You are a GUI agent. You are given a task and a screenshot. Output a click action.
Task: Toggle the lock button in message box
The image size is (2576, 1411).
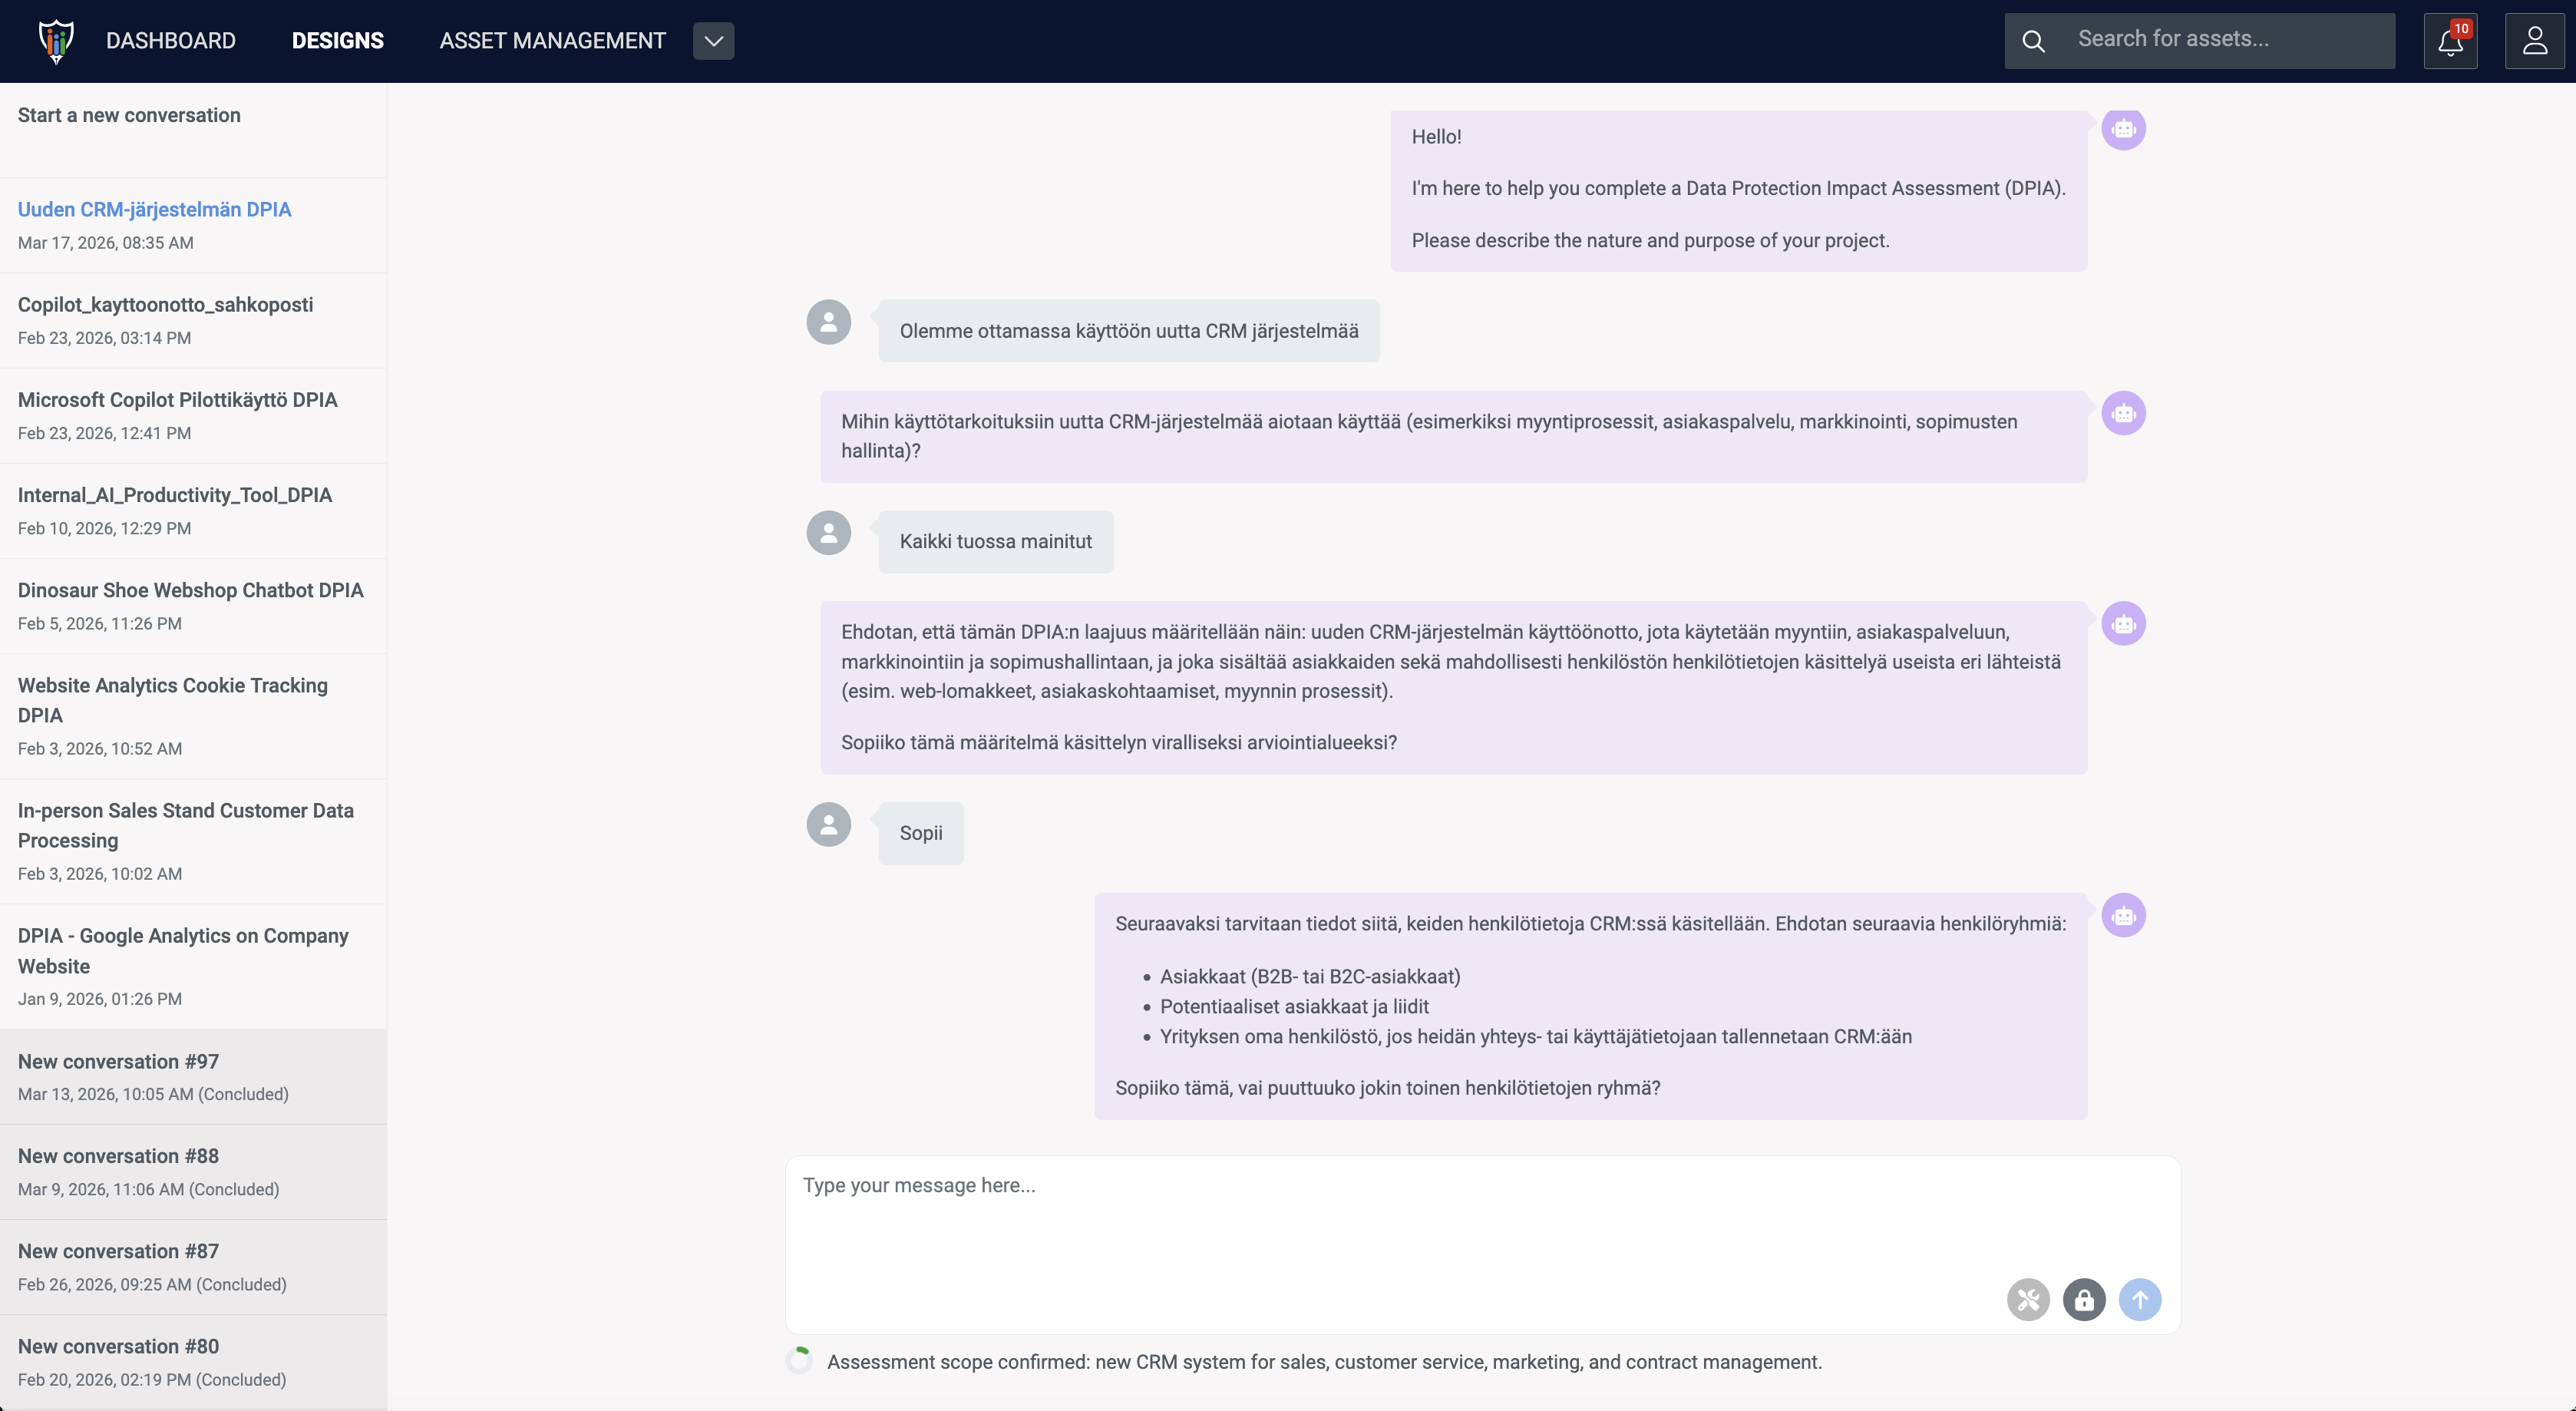[2083, 1299]
